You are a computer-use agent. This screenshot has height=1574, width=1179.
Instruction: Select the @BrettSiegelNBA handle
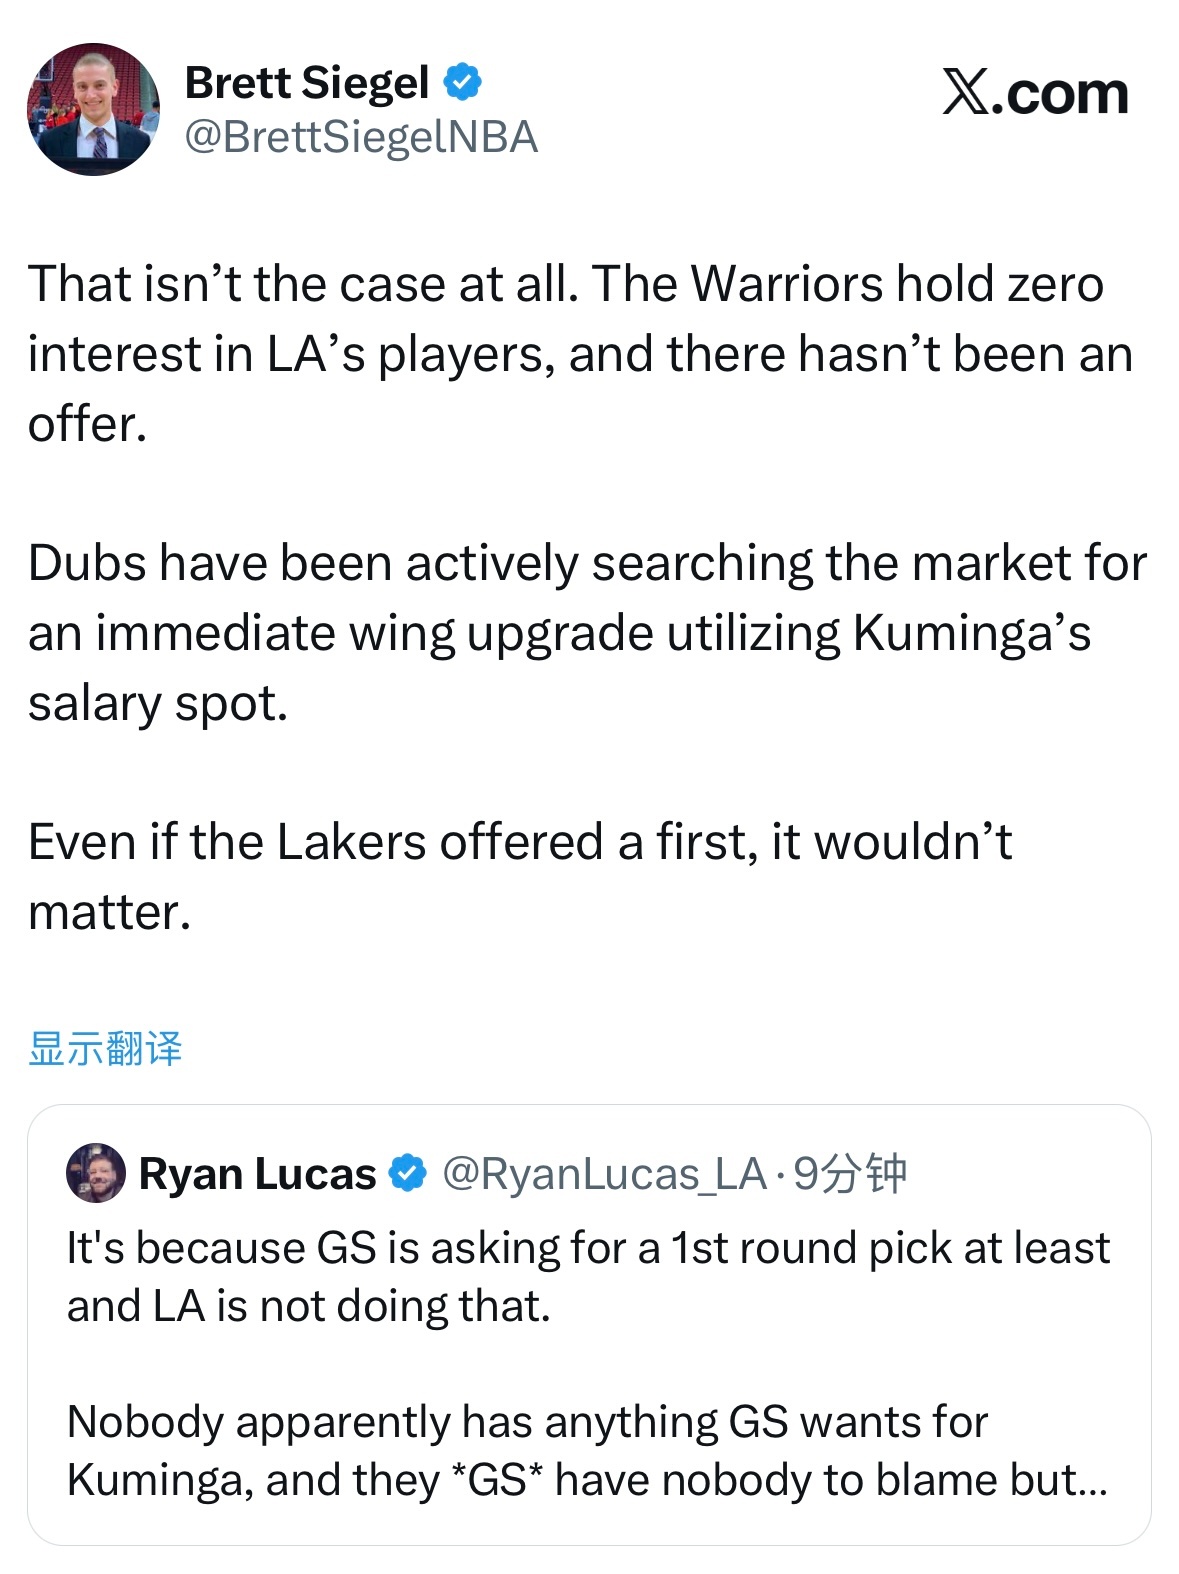361,139
